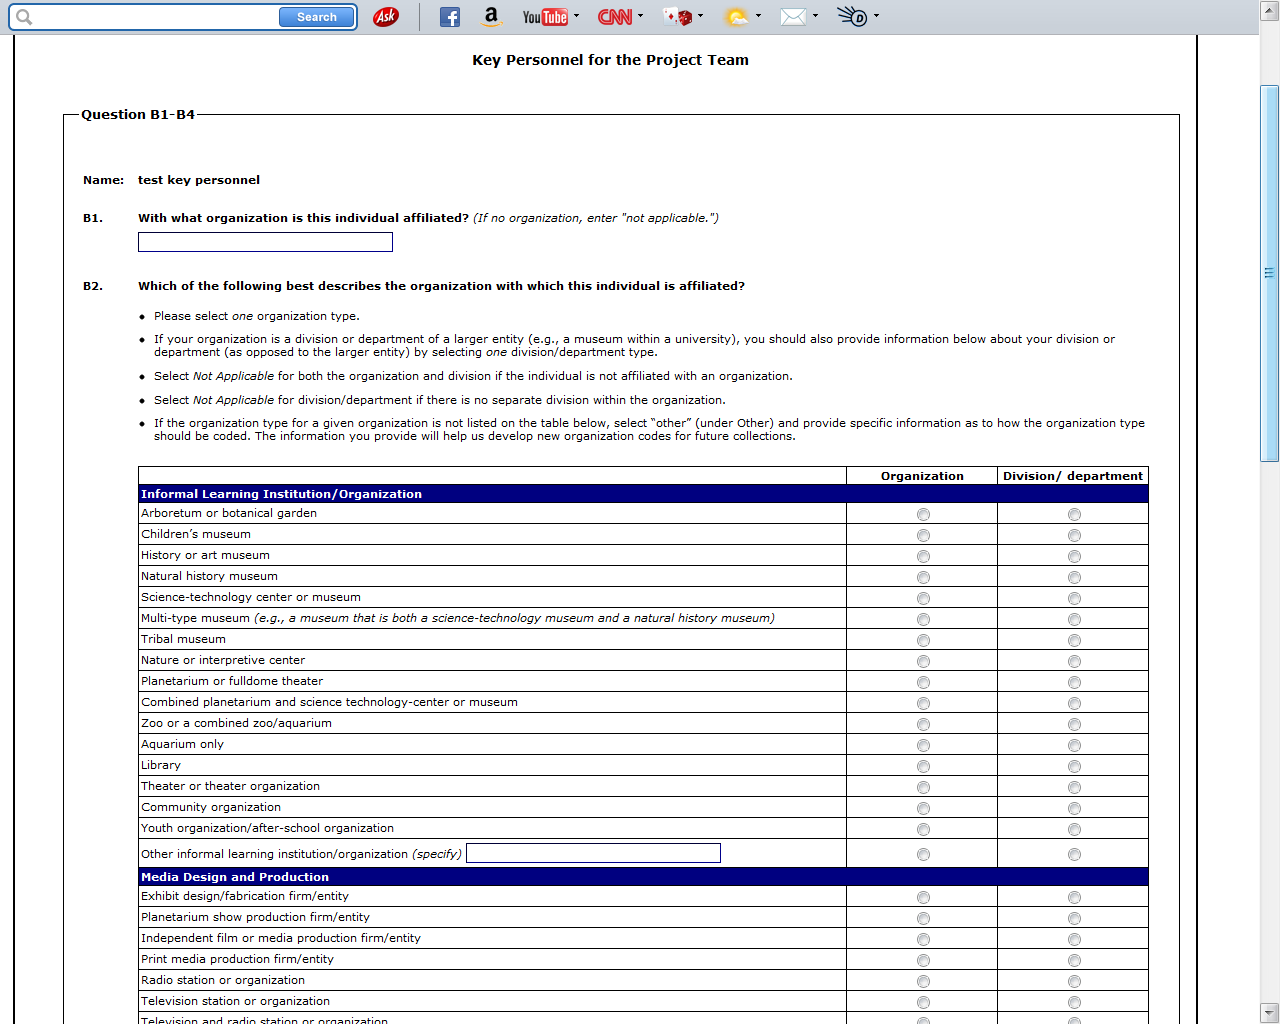Click the "Tribal museum" row label

pos(183,639)
